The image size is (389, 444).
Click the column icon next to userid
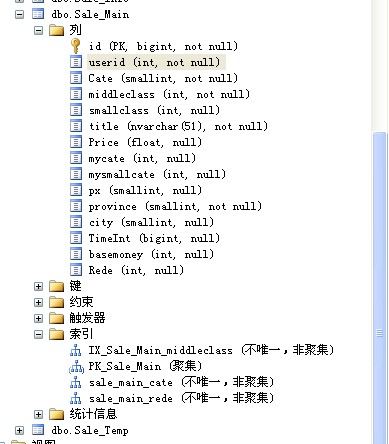(76, 62)
